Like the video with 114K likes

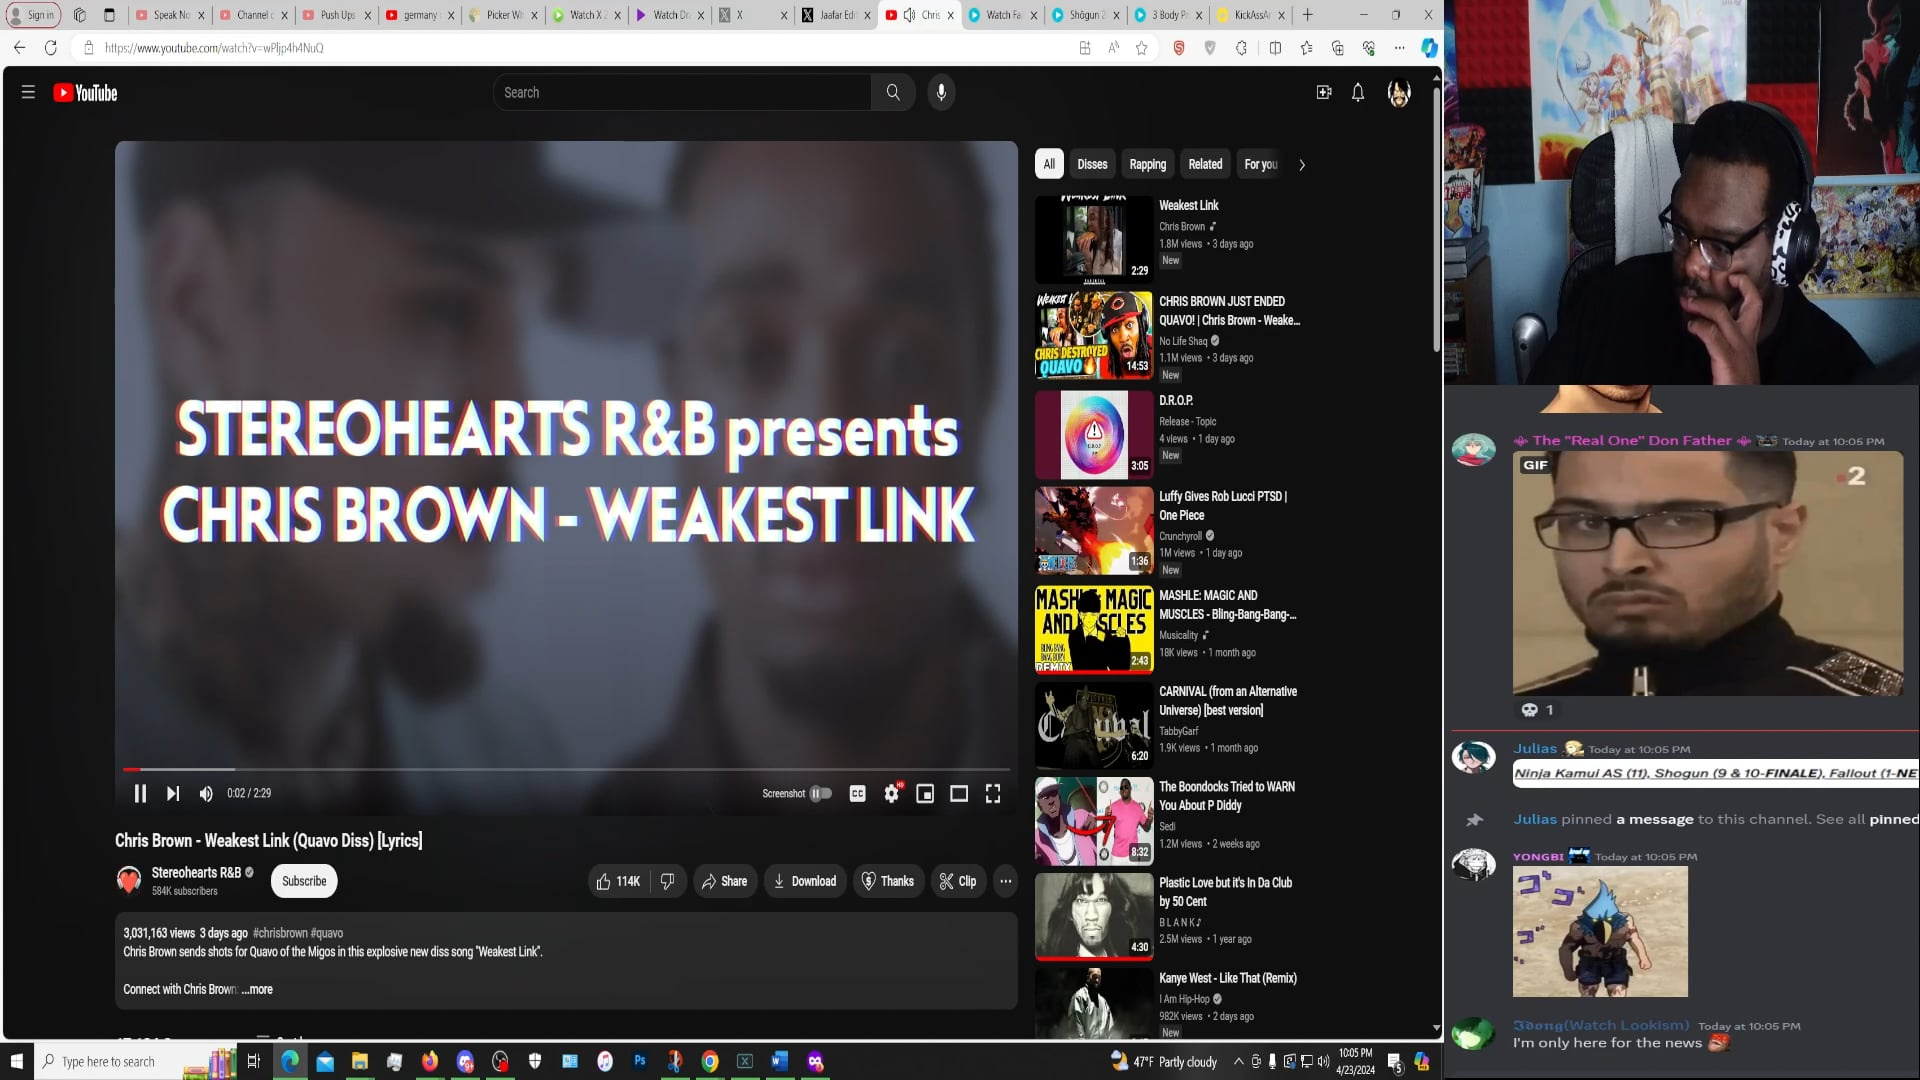[618, 881]
